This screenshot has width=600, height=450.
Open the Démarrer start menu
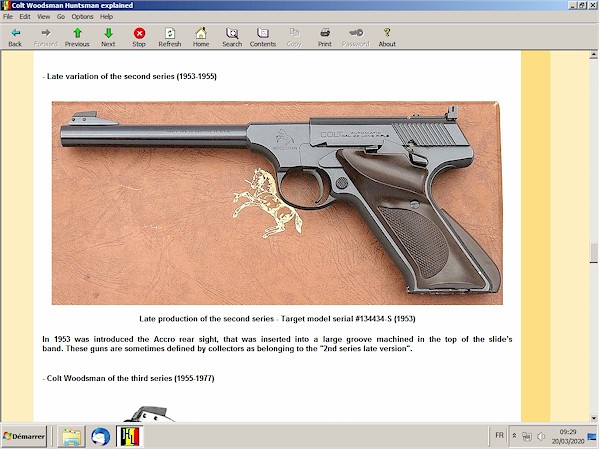point(24,436)
